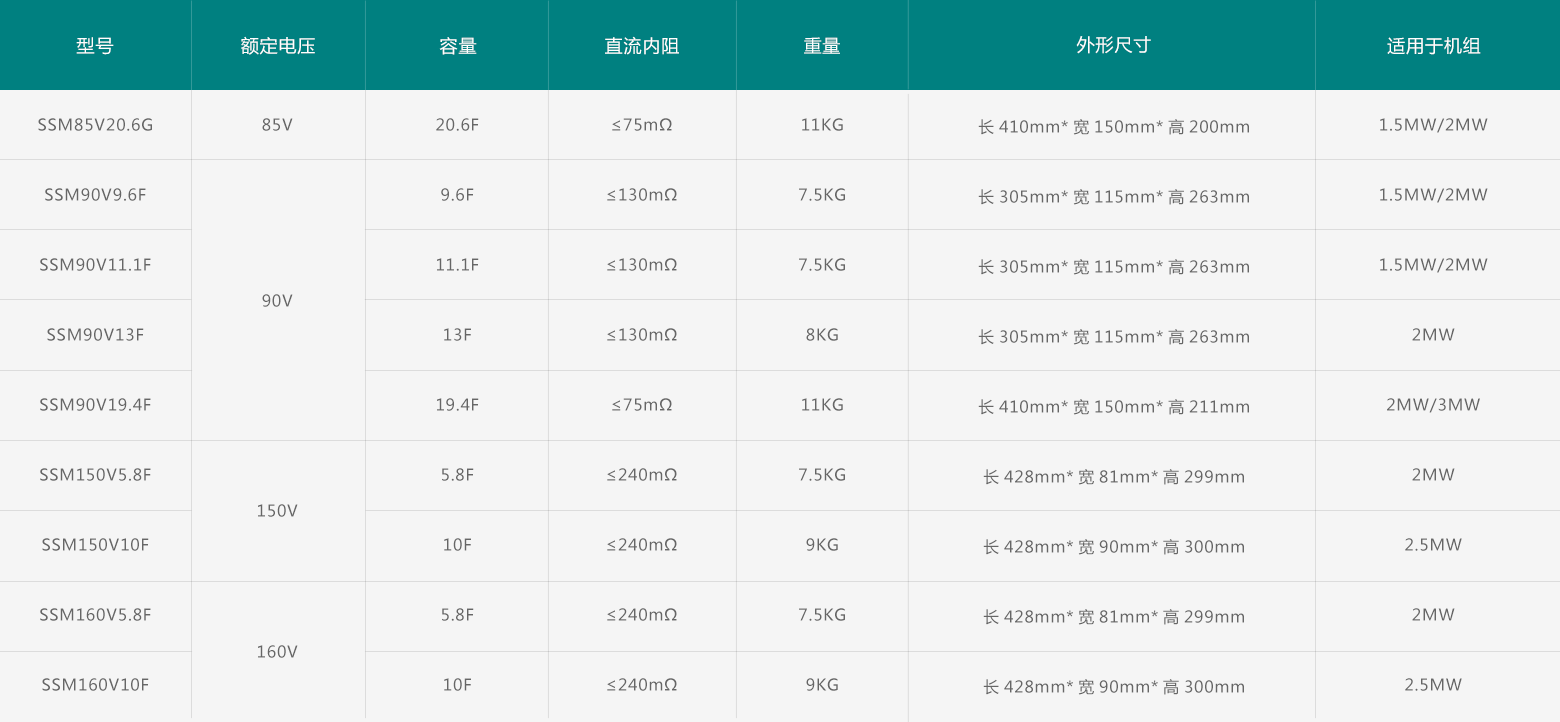This screenshot has height=722, width=1560.
Task: Click the SSM160V10F model cell
Action: pyautogui.click(x=95, y=685)
